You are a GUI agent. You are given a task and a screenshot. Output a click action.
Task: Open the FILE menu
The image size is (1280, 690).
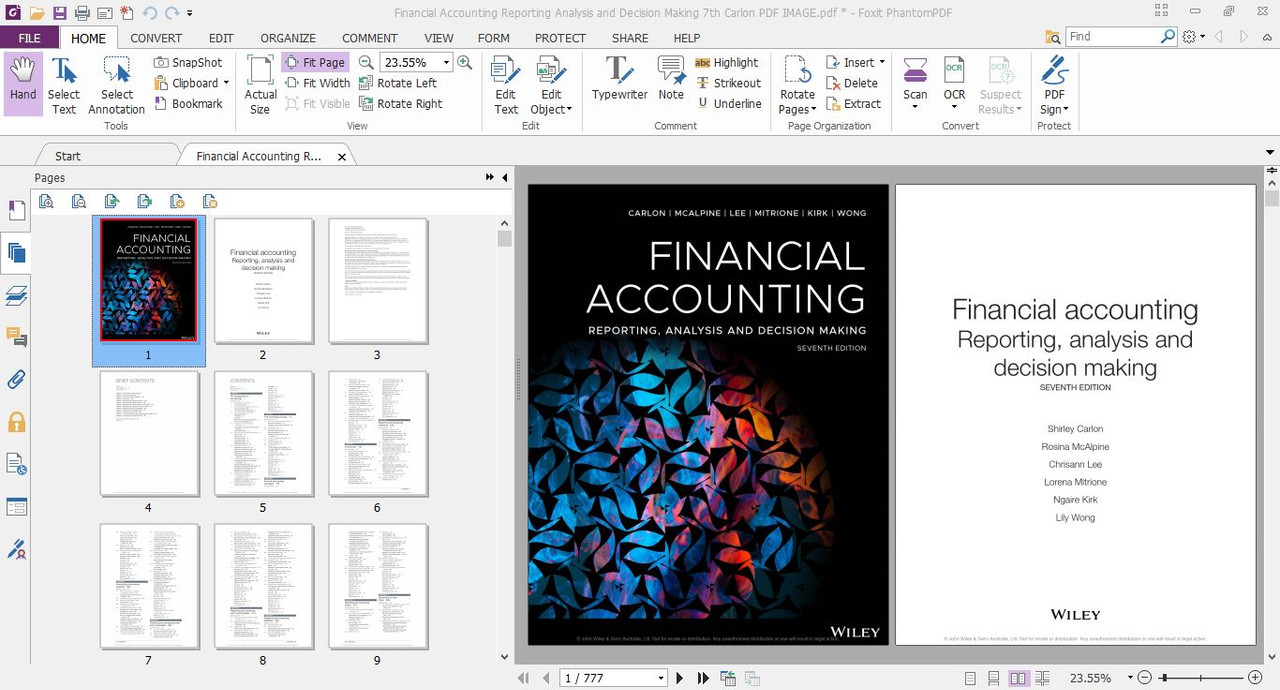point(29,38)
